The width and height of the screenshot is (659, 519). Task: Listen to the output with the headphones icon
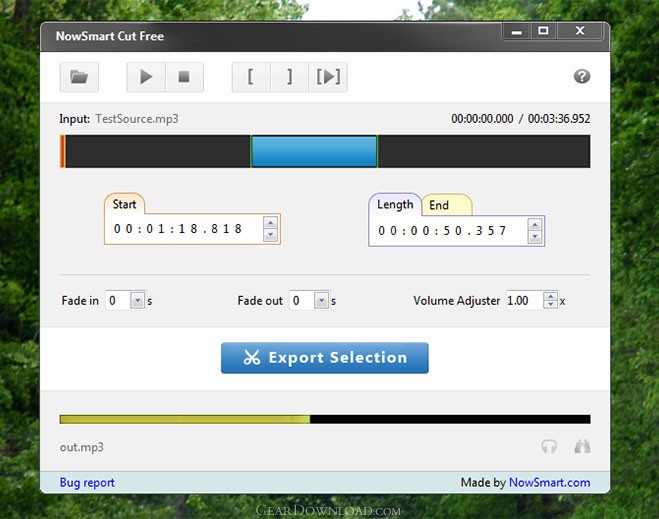click(x=549, y=446)
